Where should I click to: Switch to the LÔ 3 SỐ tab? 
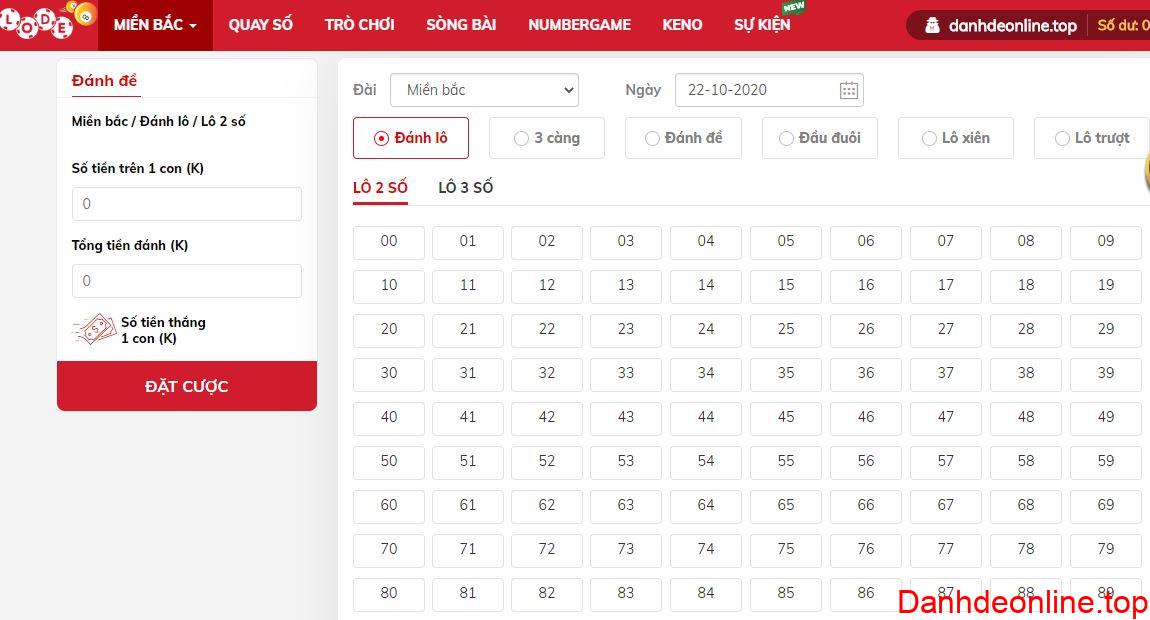(x=466, y=187)
